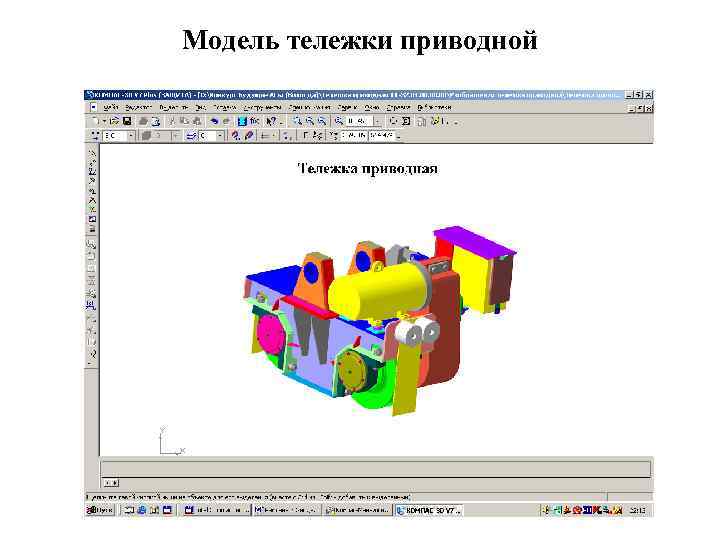Redo the undone action
Screen dimensions: 720x540
(226, 121)
